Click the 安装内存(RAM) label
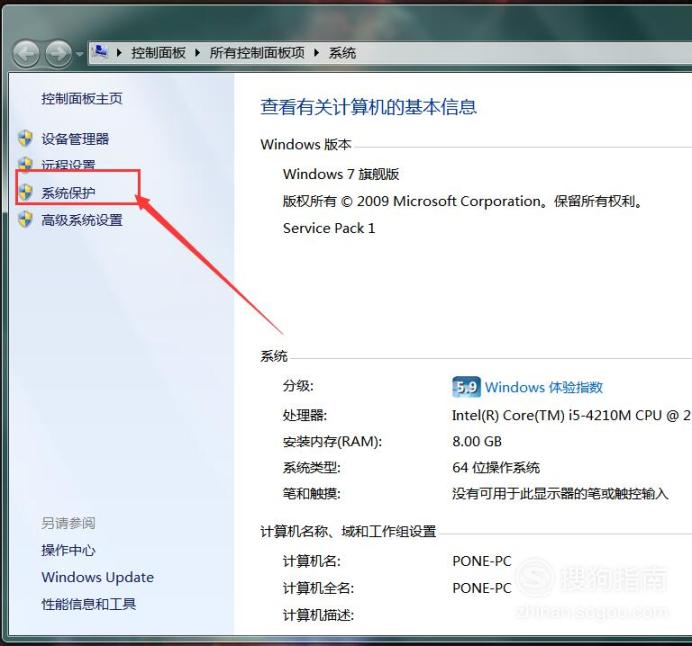The image size is (692, 646). click(x=332, y=441)
